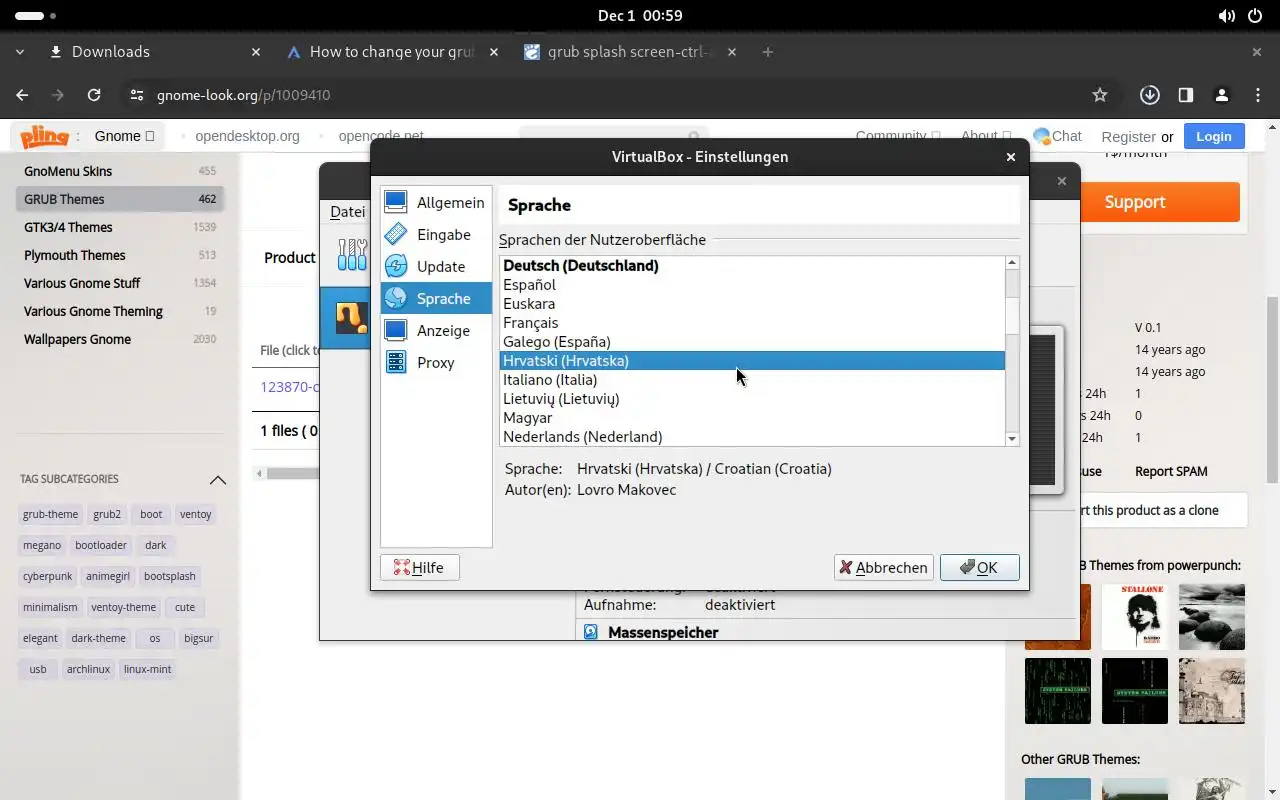Open the system power menu

[x=1255, y=16]
